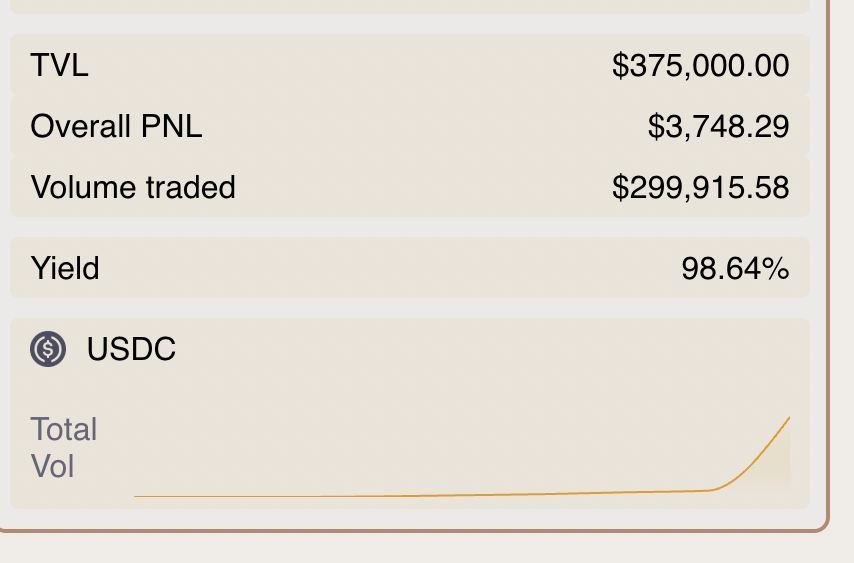Click the peak of the volume chart line
The image size is (854, 563).
[x=789, y=417]
